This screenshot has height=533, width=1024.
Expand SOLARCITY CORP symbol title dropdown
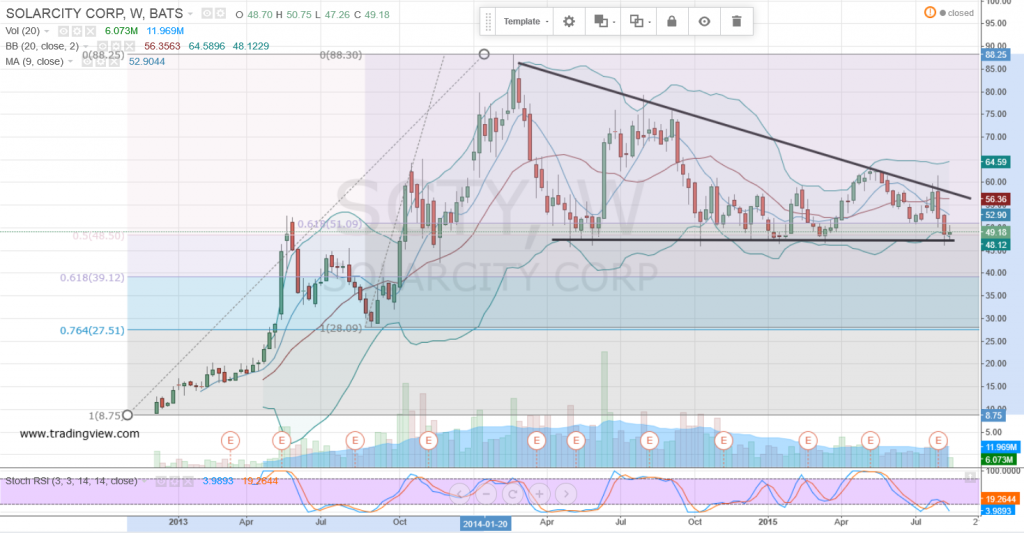click(x=191, y=14)
